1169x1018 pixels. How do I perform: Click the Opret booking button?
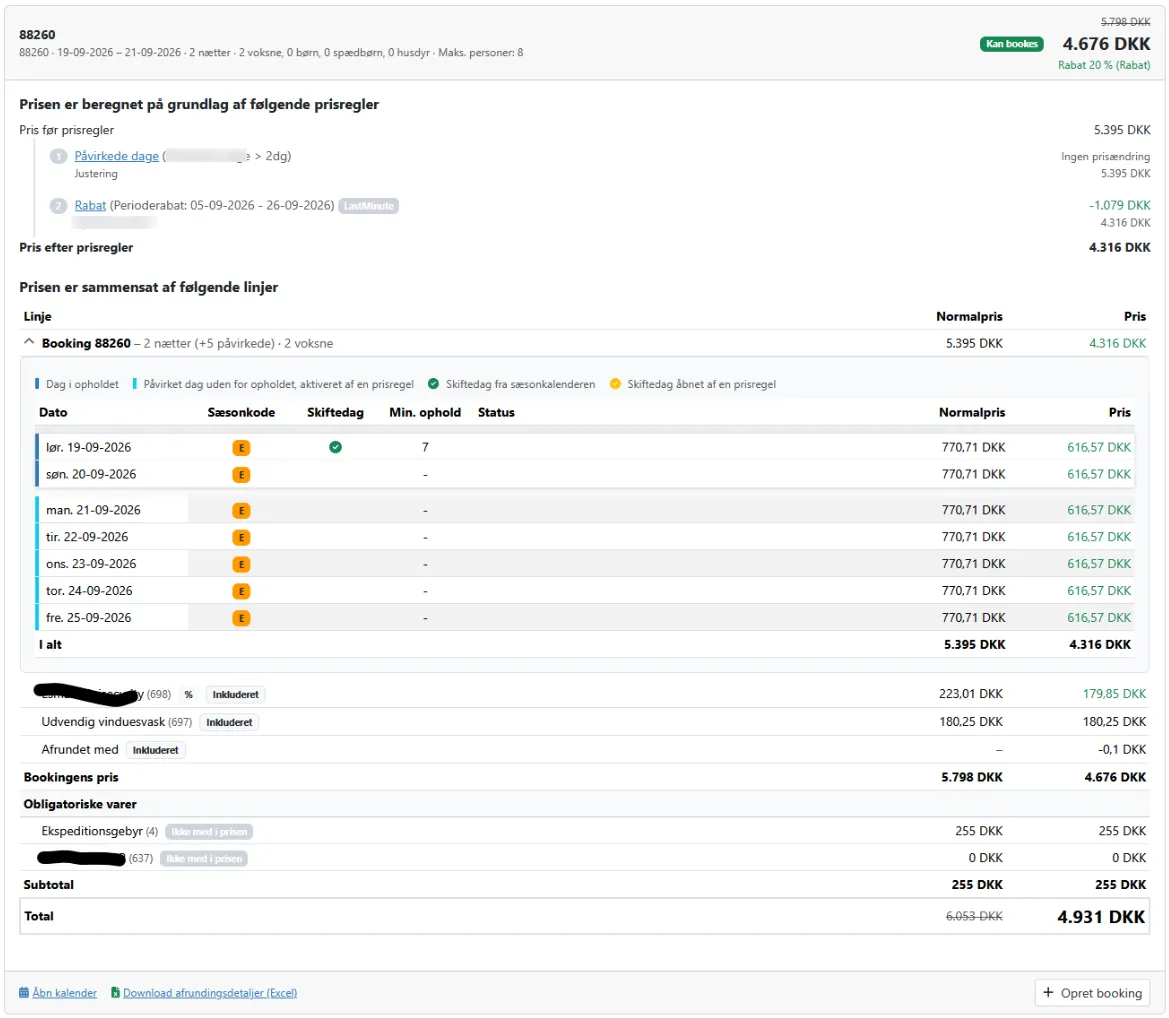click(x=1092, y=993)
